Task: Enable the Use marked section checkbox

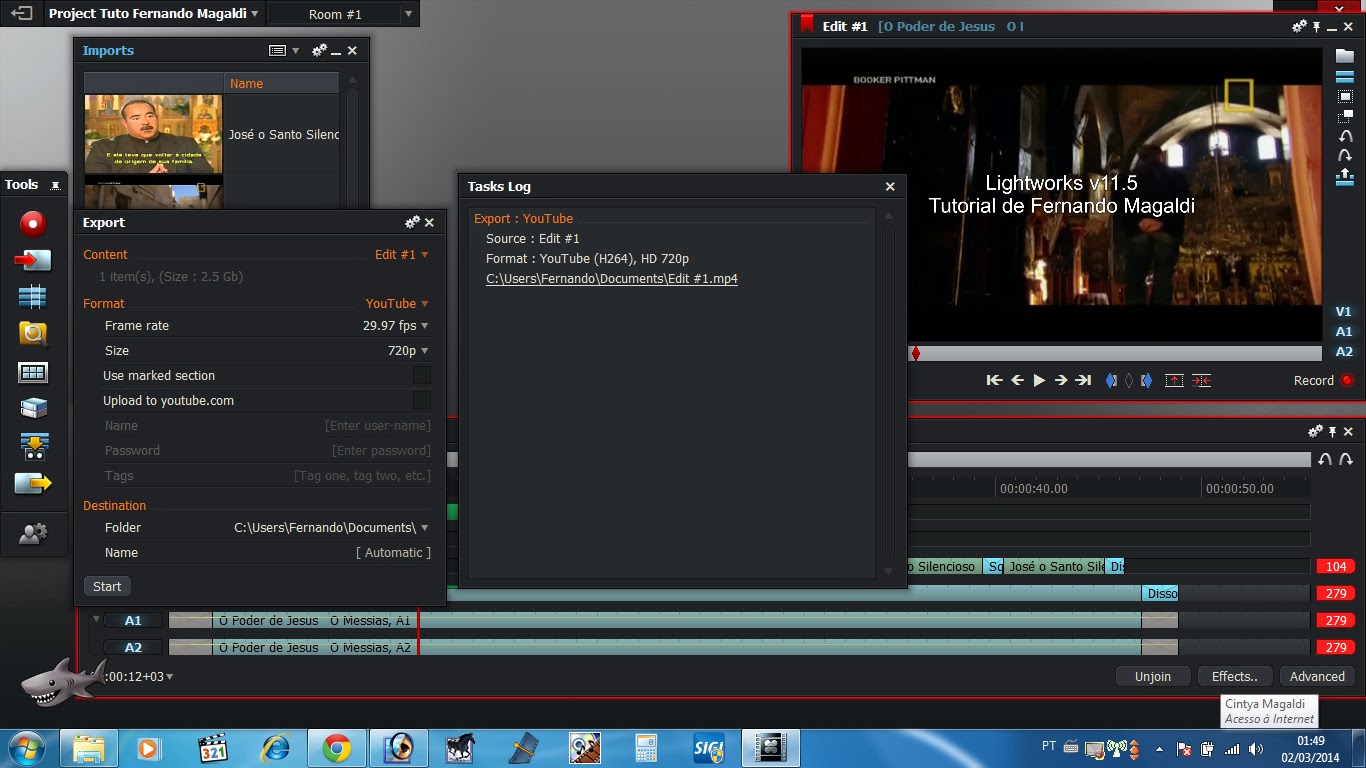Action: pyautogui.click(x=422, y=375)
